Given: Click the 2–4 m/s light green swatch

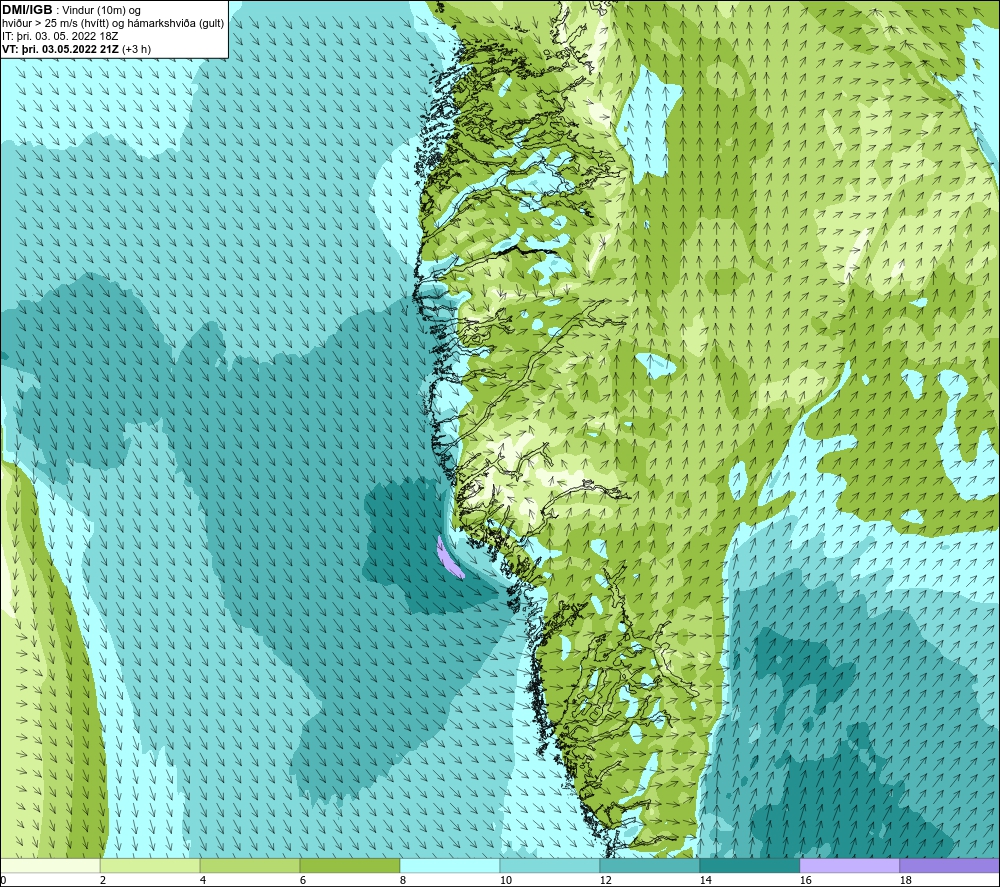Looking at the screenshot, I should click(x=150, y=865).
